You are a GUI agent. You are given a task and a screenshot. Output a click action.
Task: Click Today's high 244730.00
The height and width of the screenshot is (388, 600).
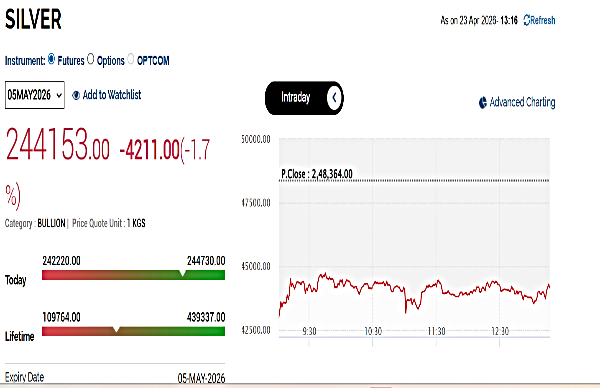pyautogui.click(x=206, y=261)
